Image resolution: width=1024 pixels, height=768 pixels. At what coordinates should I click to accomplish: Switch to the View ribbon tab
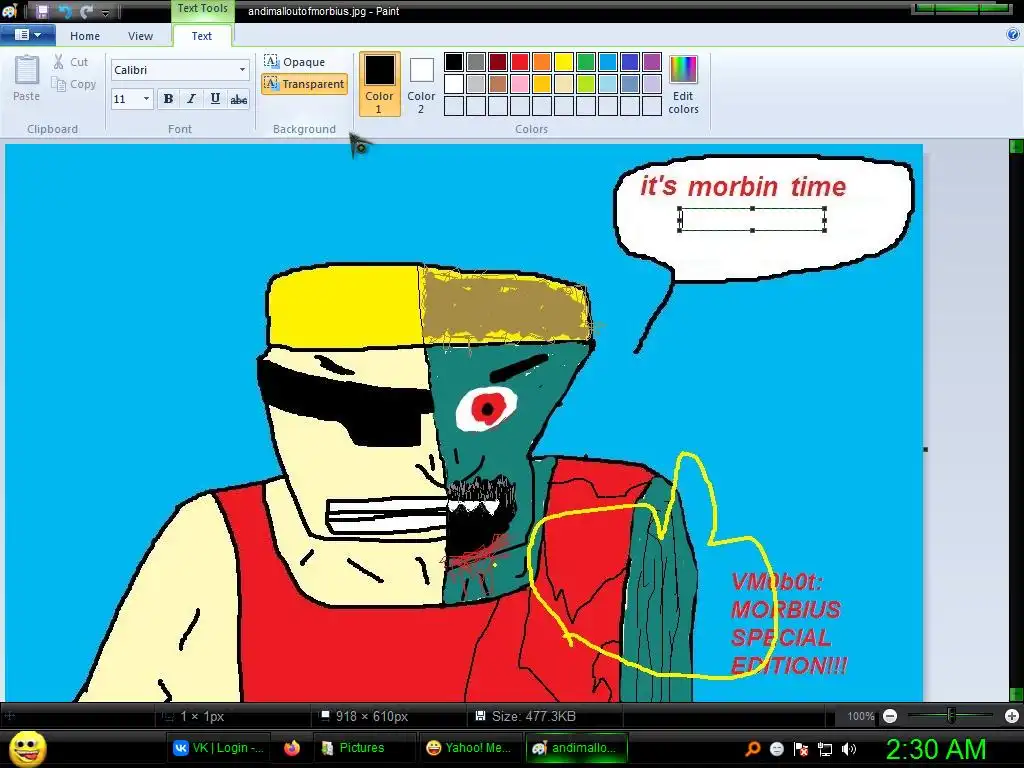[140, 36]
